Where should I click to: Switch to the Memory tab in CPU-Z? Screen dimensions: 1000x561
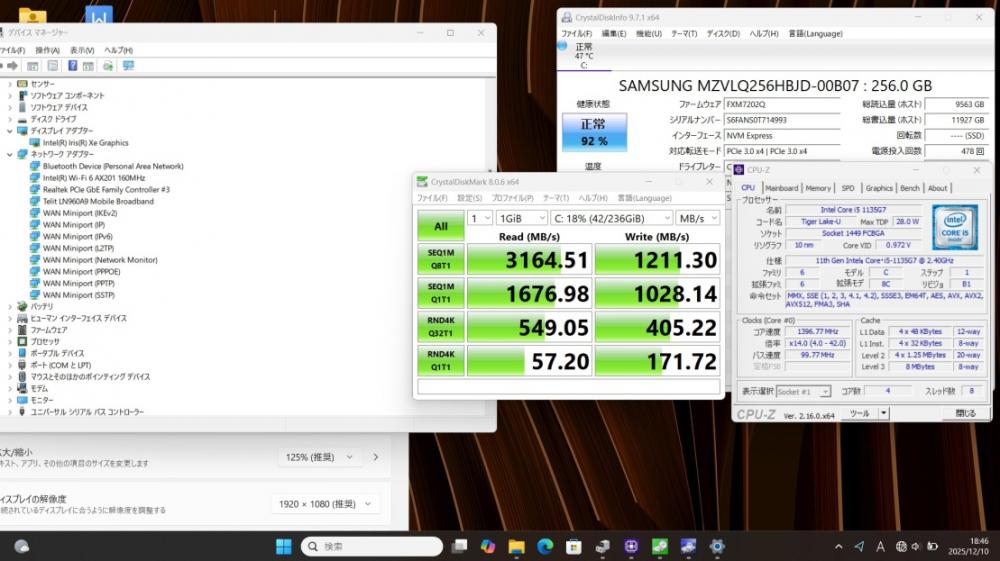pyautogui.click(x=817, y=188)
